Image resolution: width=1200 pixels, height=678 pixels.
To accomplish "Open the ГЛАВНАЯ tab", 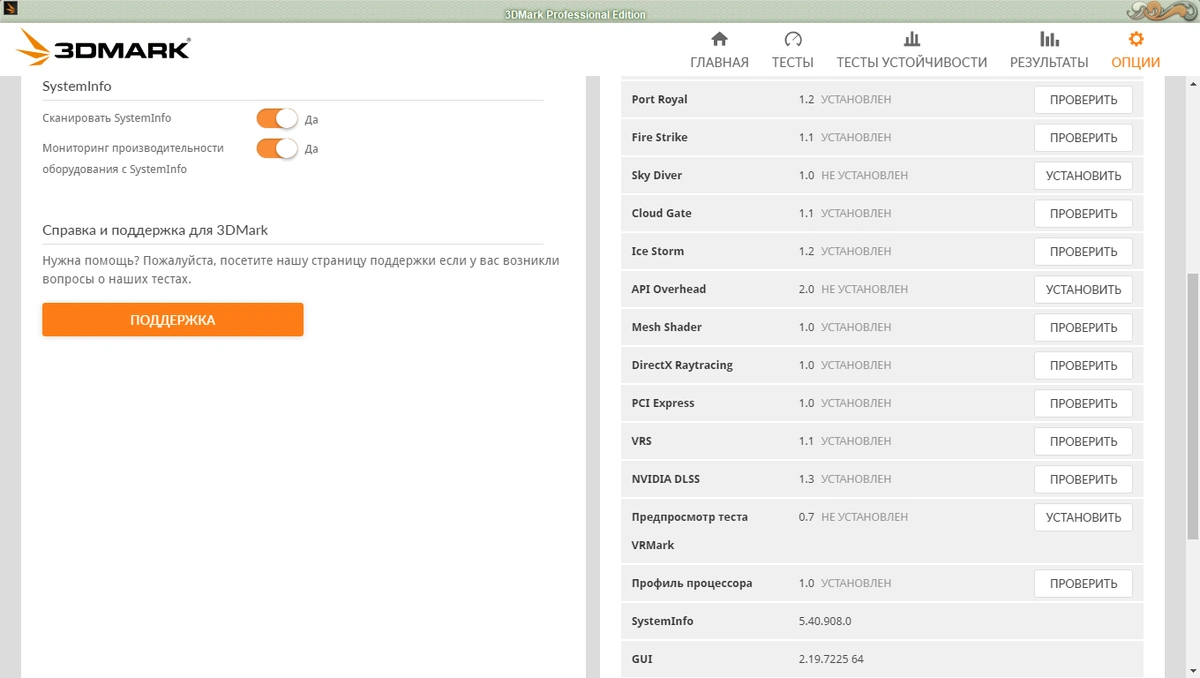I will tap(719, 62).
